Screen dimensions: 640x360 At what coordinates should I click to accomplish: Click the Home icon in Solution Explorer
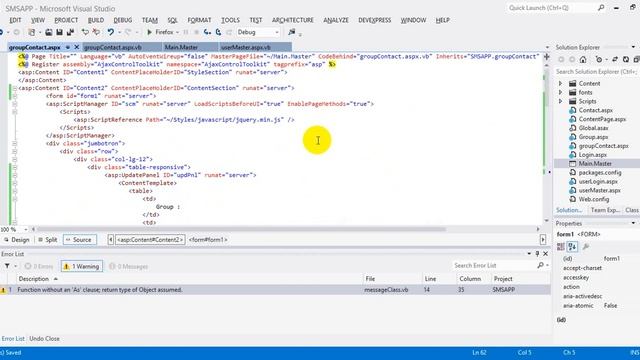(583, 60)
